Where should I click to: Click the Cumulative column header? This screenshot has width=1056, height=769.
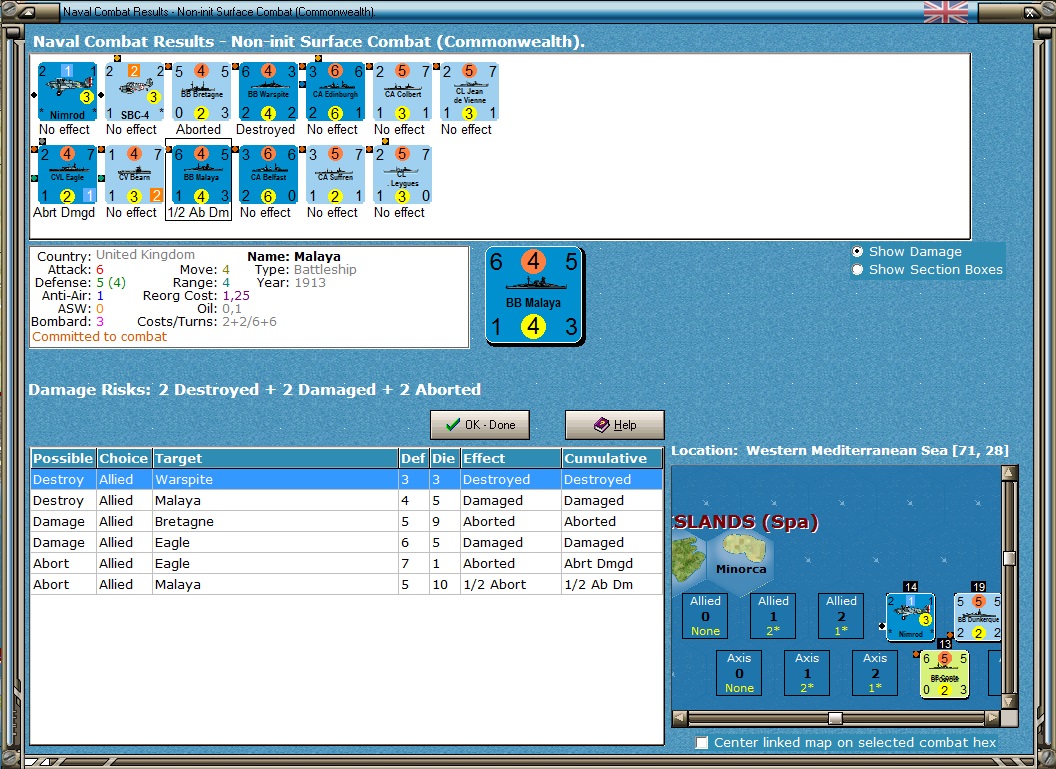tap(612, 458)
